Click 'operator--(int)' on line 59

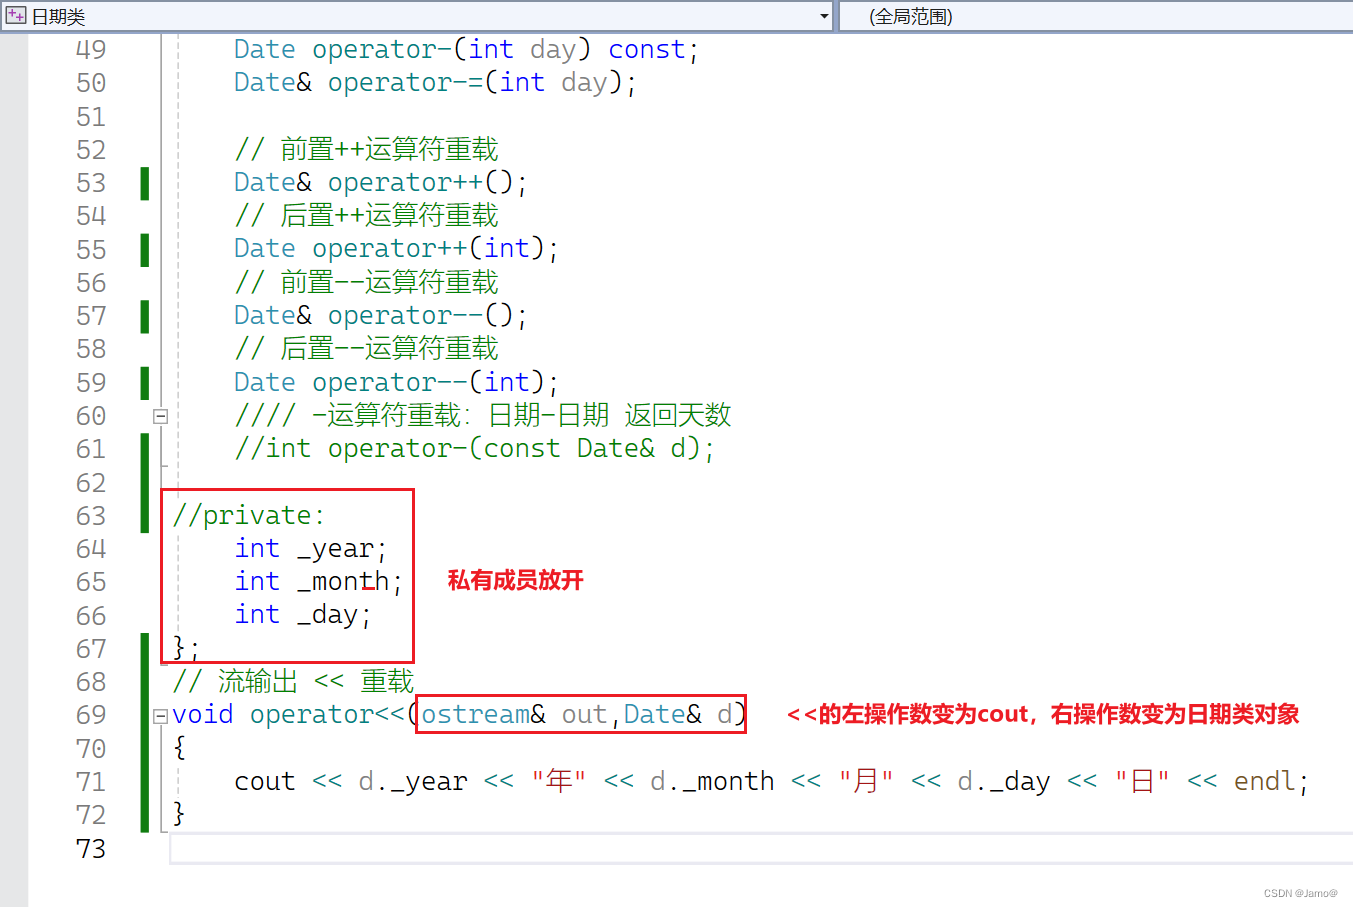click(428, 383)
